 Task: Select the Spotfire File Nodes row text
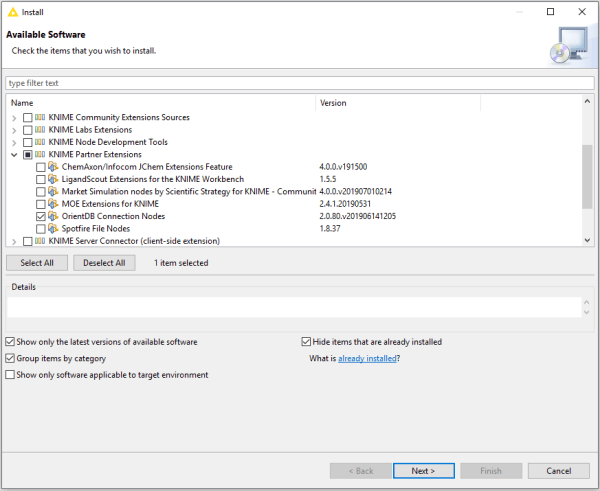point(96,228)
